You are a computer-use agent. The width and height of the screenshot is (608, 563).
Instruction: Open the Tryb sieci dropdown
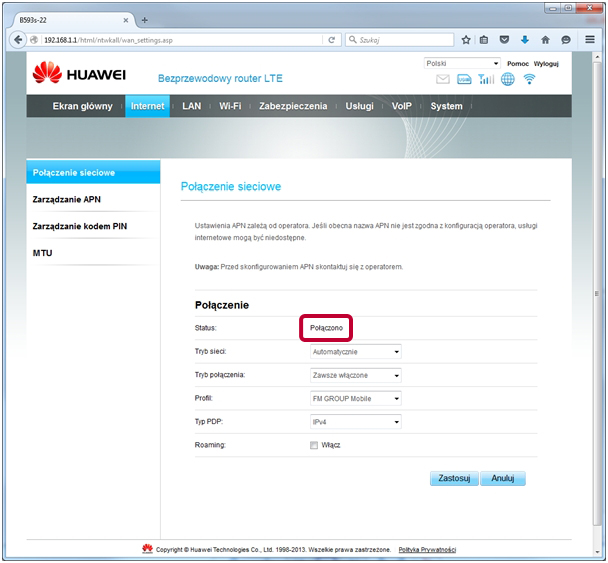(x=355, y=352)
